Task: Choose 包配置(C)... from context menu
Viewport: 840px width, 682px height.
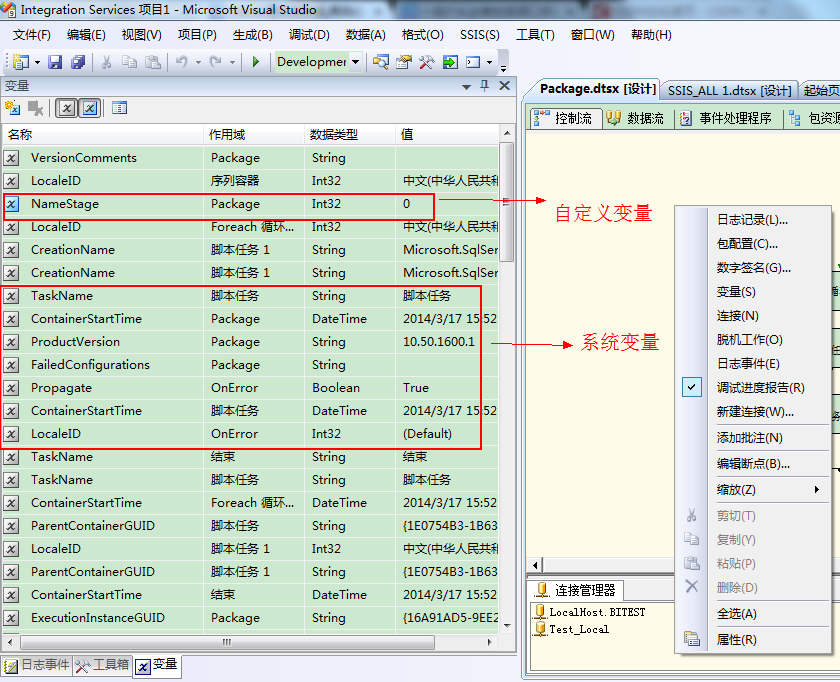Action: pos(747,243)
